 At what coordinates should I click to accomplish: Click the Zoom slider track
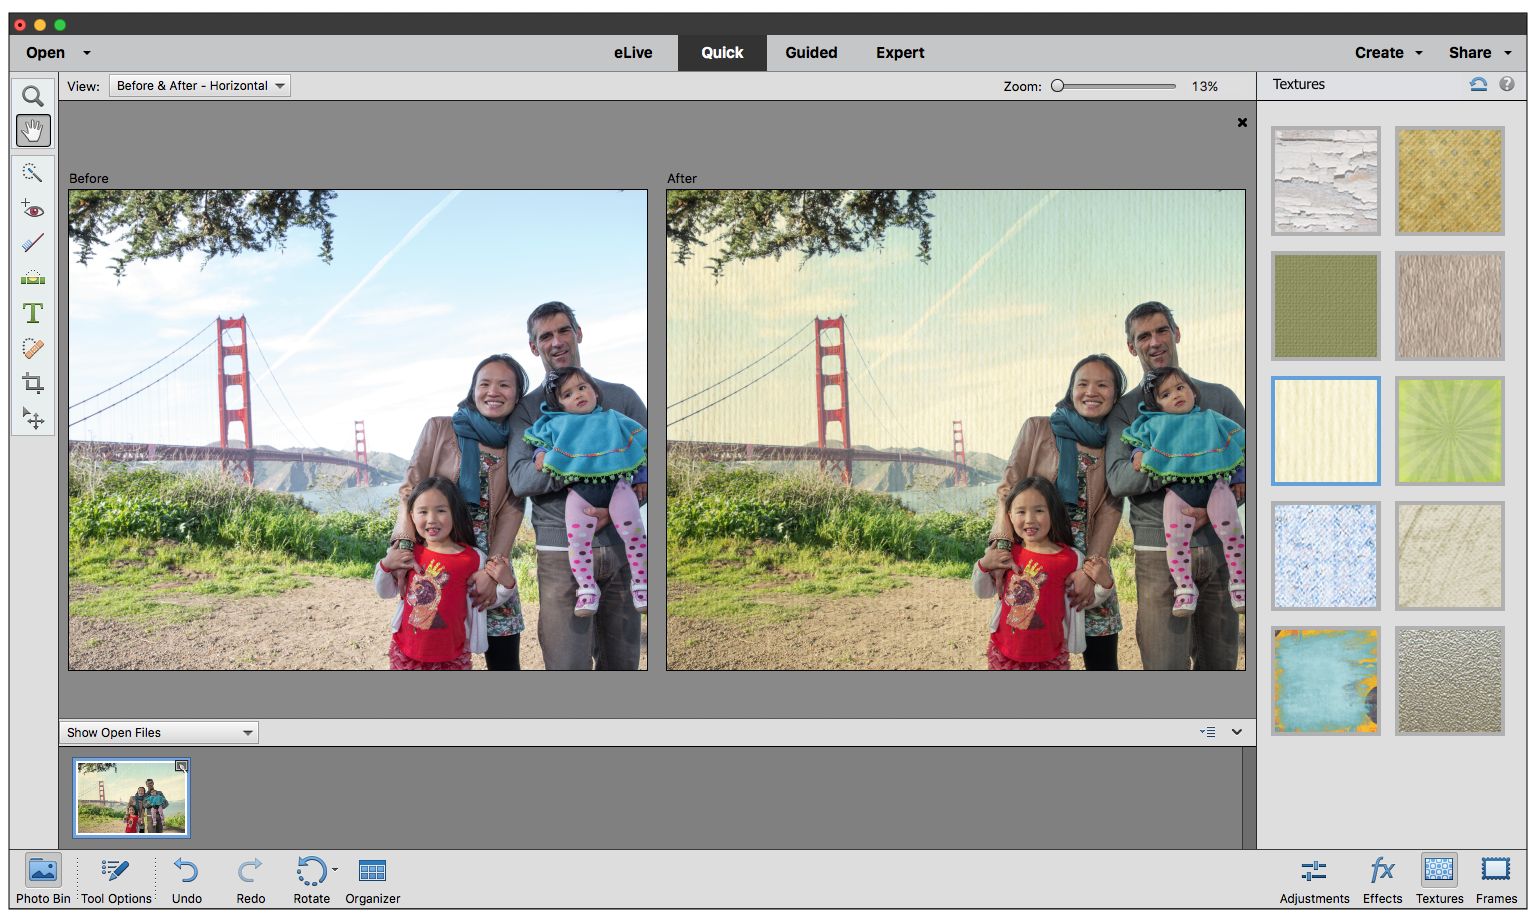(1116, 86)
